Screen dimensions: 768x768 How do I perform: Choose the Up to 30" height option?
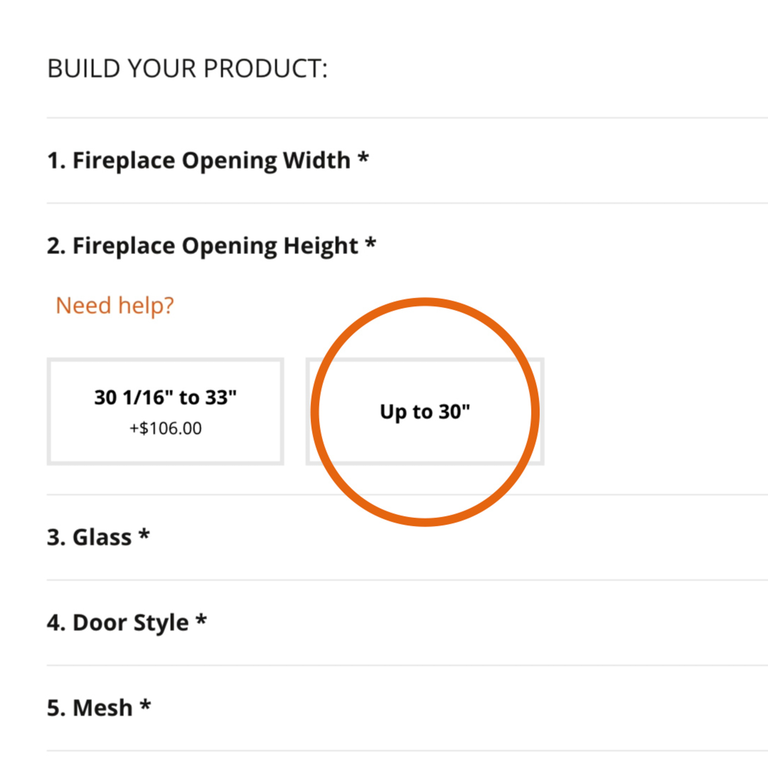[425, 411]
